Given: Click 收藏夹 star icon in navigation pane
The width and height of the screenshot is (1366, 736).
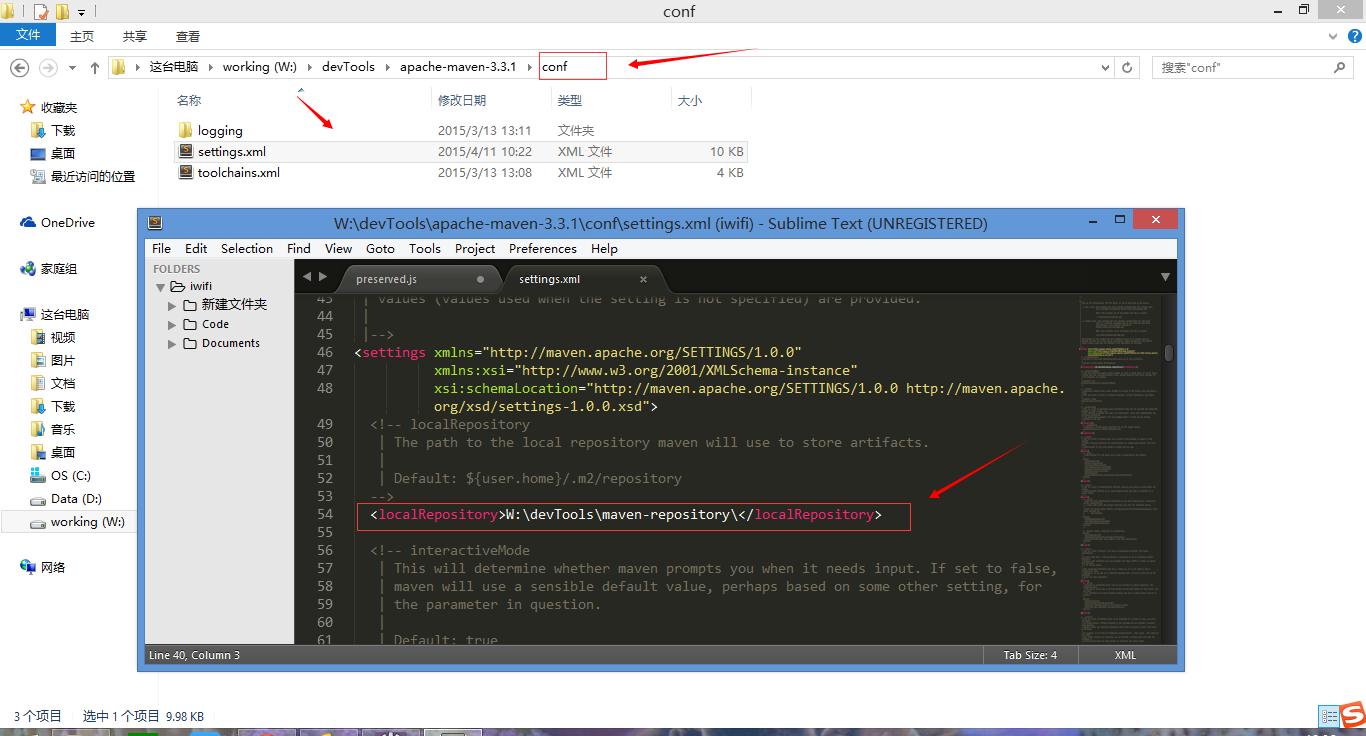Looking at the screenshot, I should point(27,107).
